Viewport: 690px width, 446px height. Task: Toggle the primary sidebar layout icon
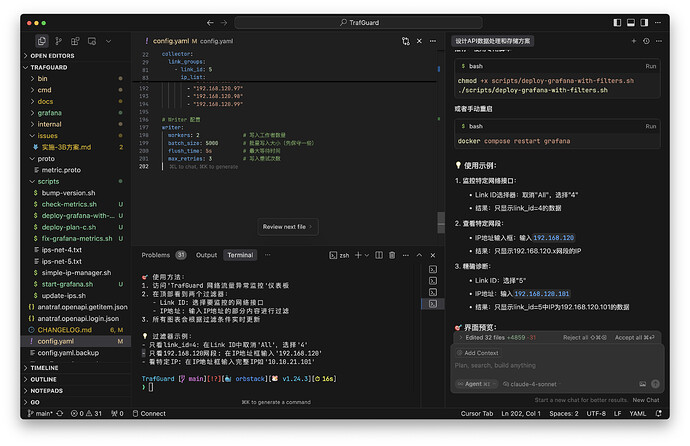(617, 22)
